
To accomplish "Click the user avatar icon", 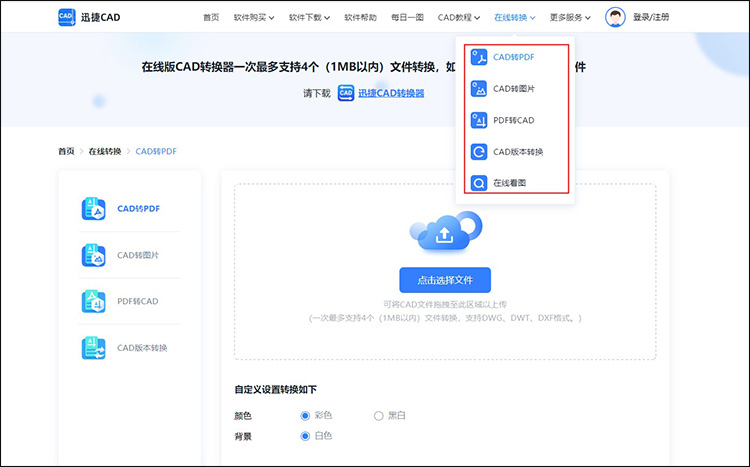I will tap(615, 17).
